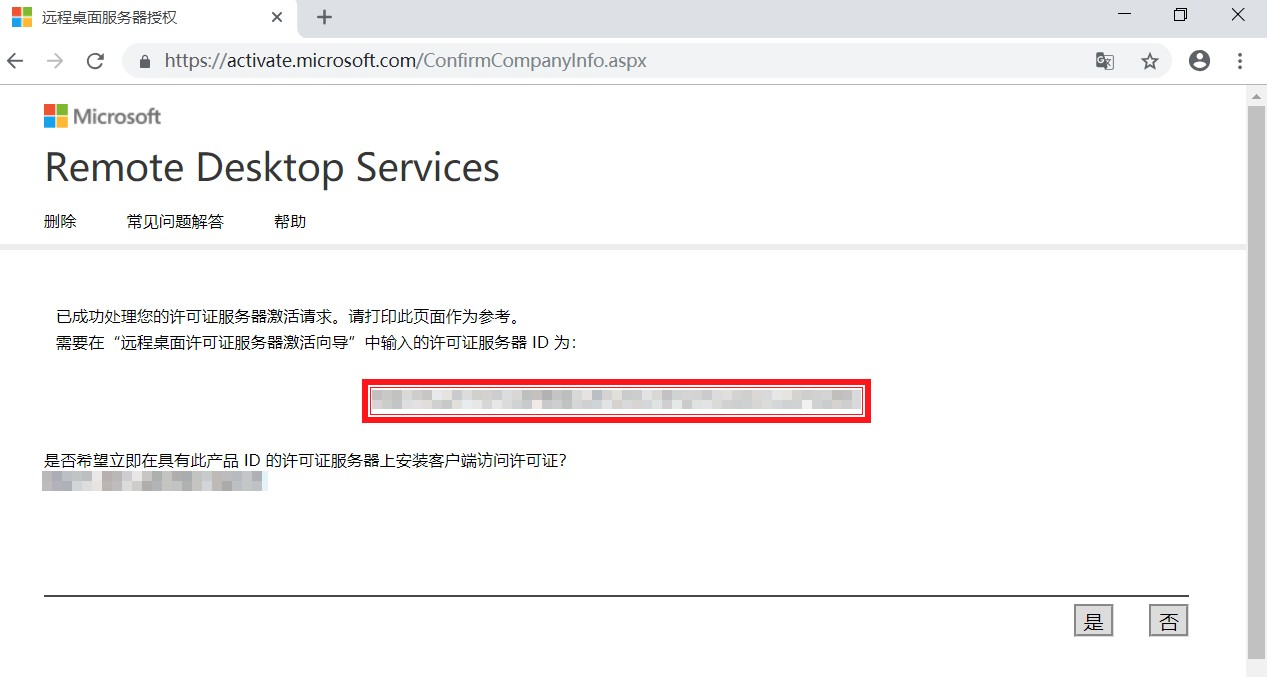Reload the page with the refresh icon
1267x677 pixels.
pos(95,61)
